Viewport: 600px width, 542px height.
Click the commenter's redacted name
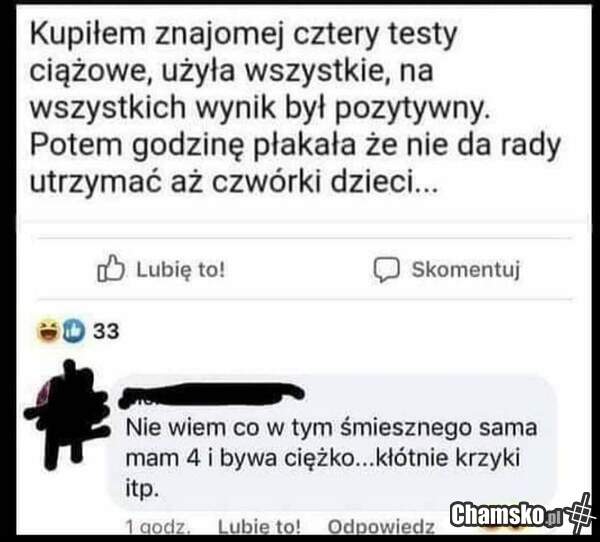pyautogui.click(x=211, y=395)
